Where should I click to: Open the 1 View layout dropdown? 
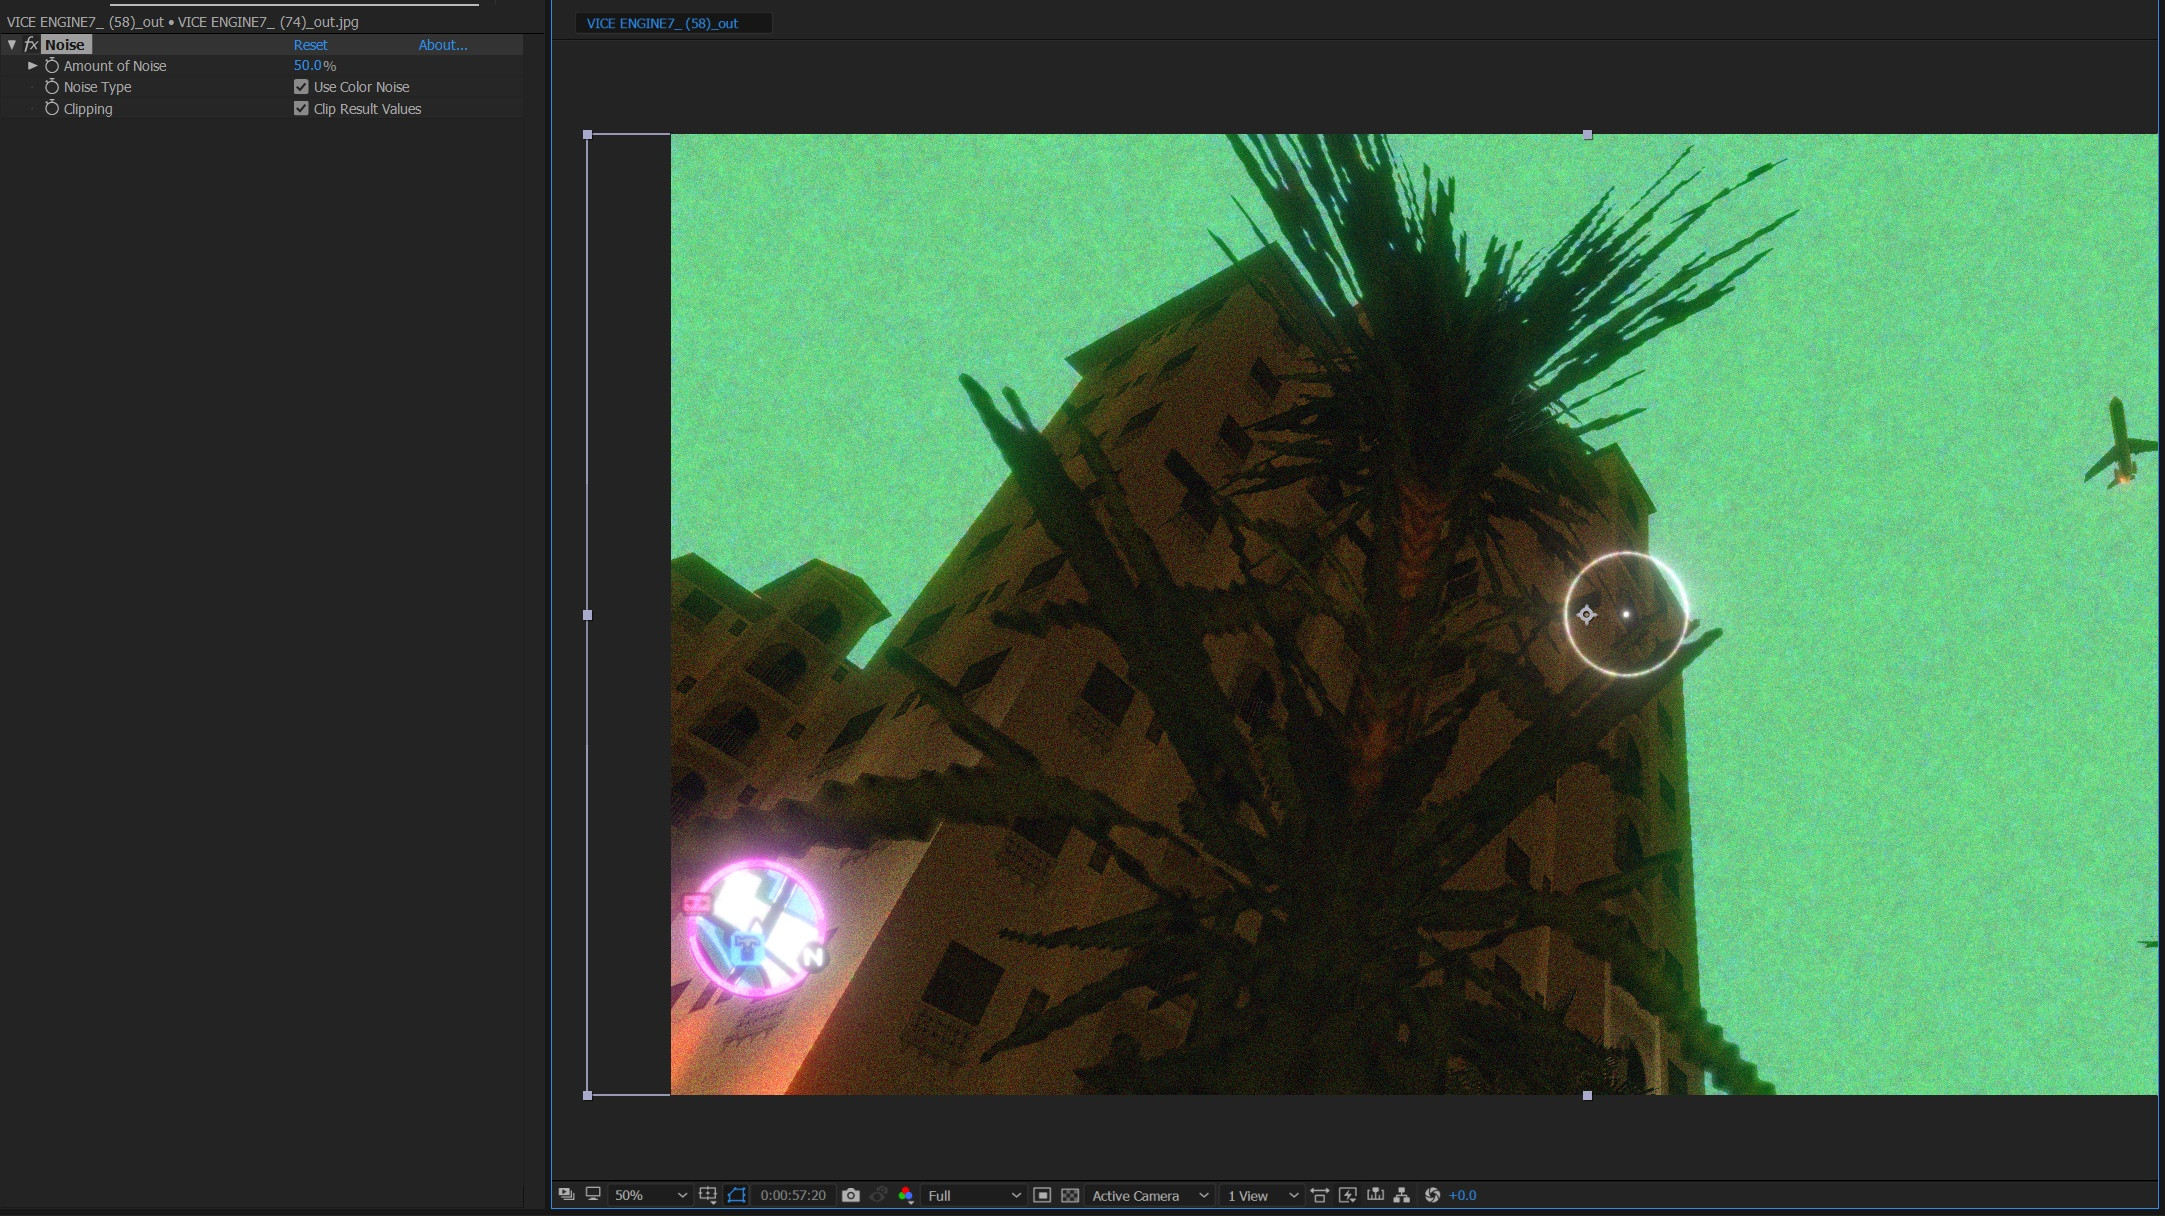[x=1262, y=1195]
